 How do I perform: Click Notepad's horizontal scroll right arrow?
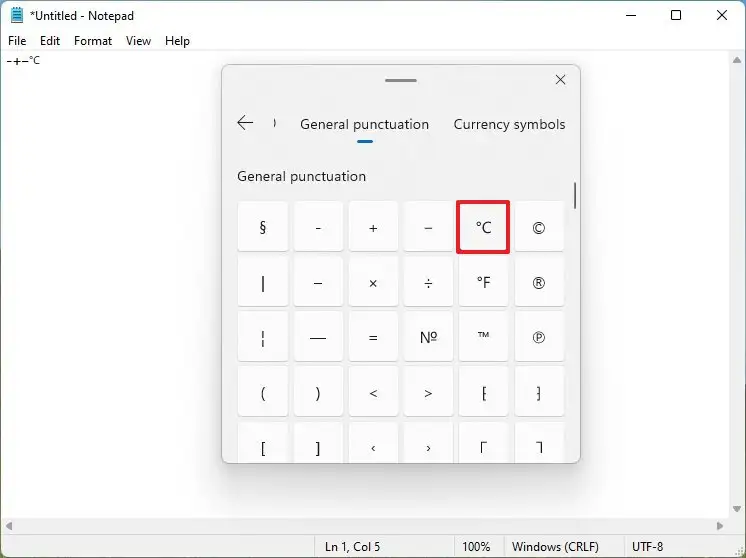pos(720,526)
